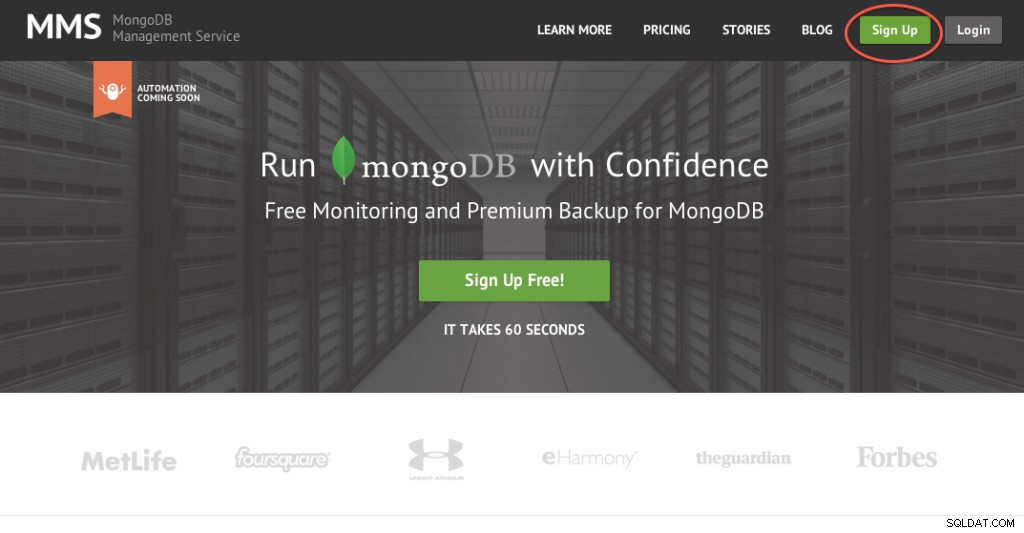
Task: Click the eHarmony customer logo
Action: tap(589, 458)
